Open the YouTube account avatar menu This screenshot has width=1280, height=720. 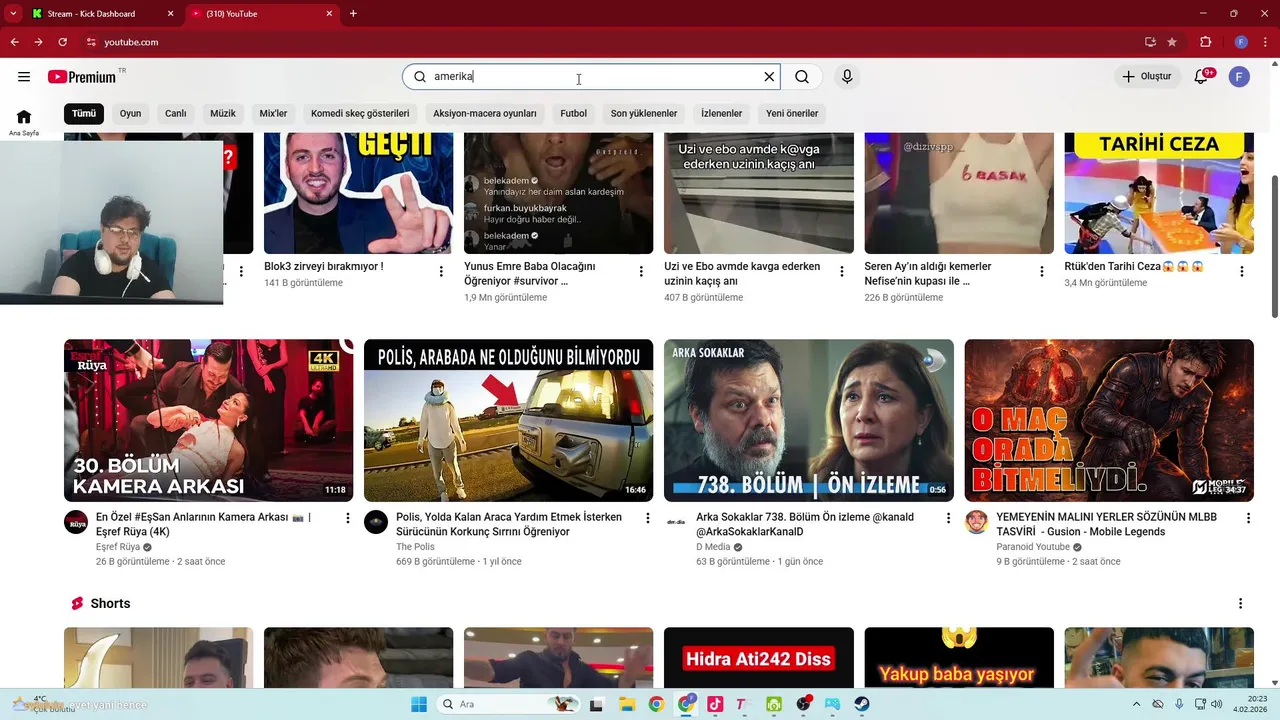pyautogui.click(x=1239, y=77)
